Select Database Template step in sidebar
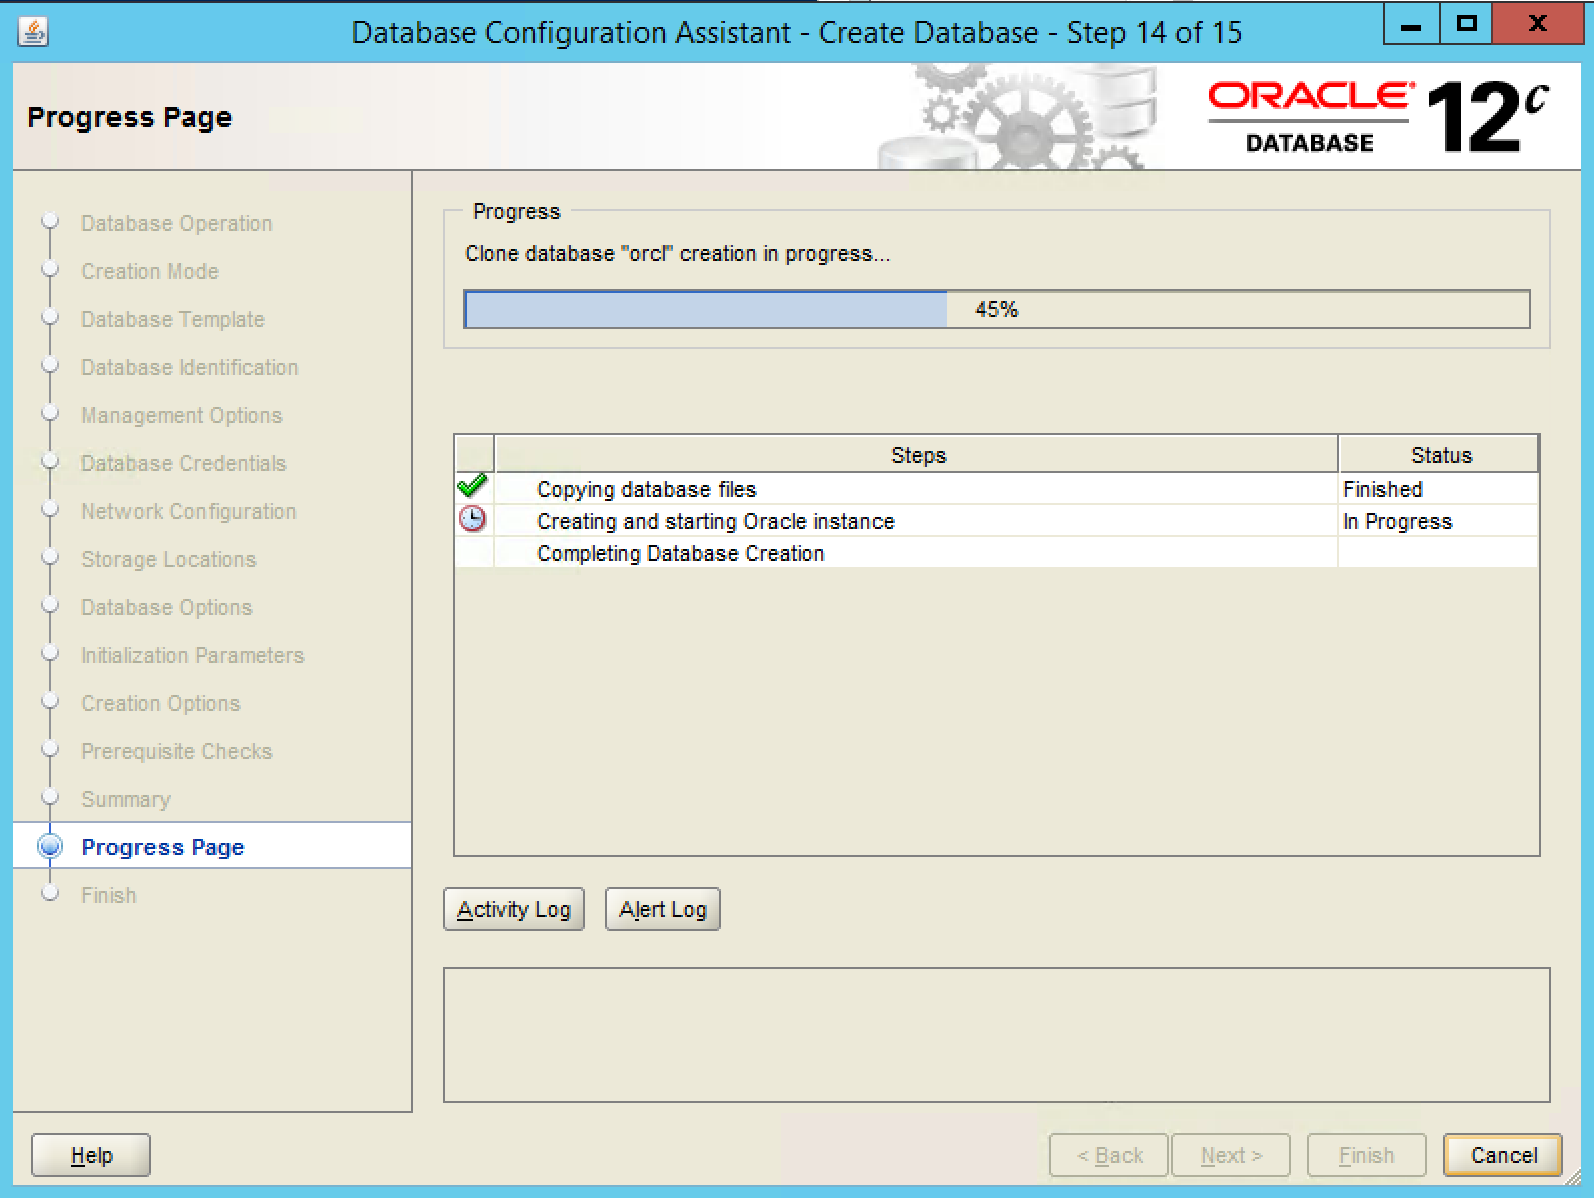Image resolution: width=1594 pixels, height=1198 pixels. pos(173,319)
